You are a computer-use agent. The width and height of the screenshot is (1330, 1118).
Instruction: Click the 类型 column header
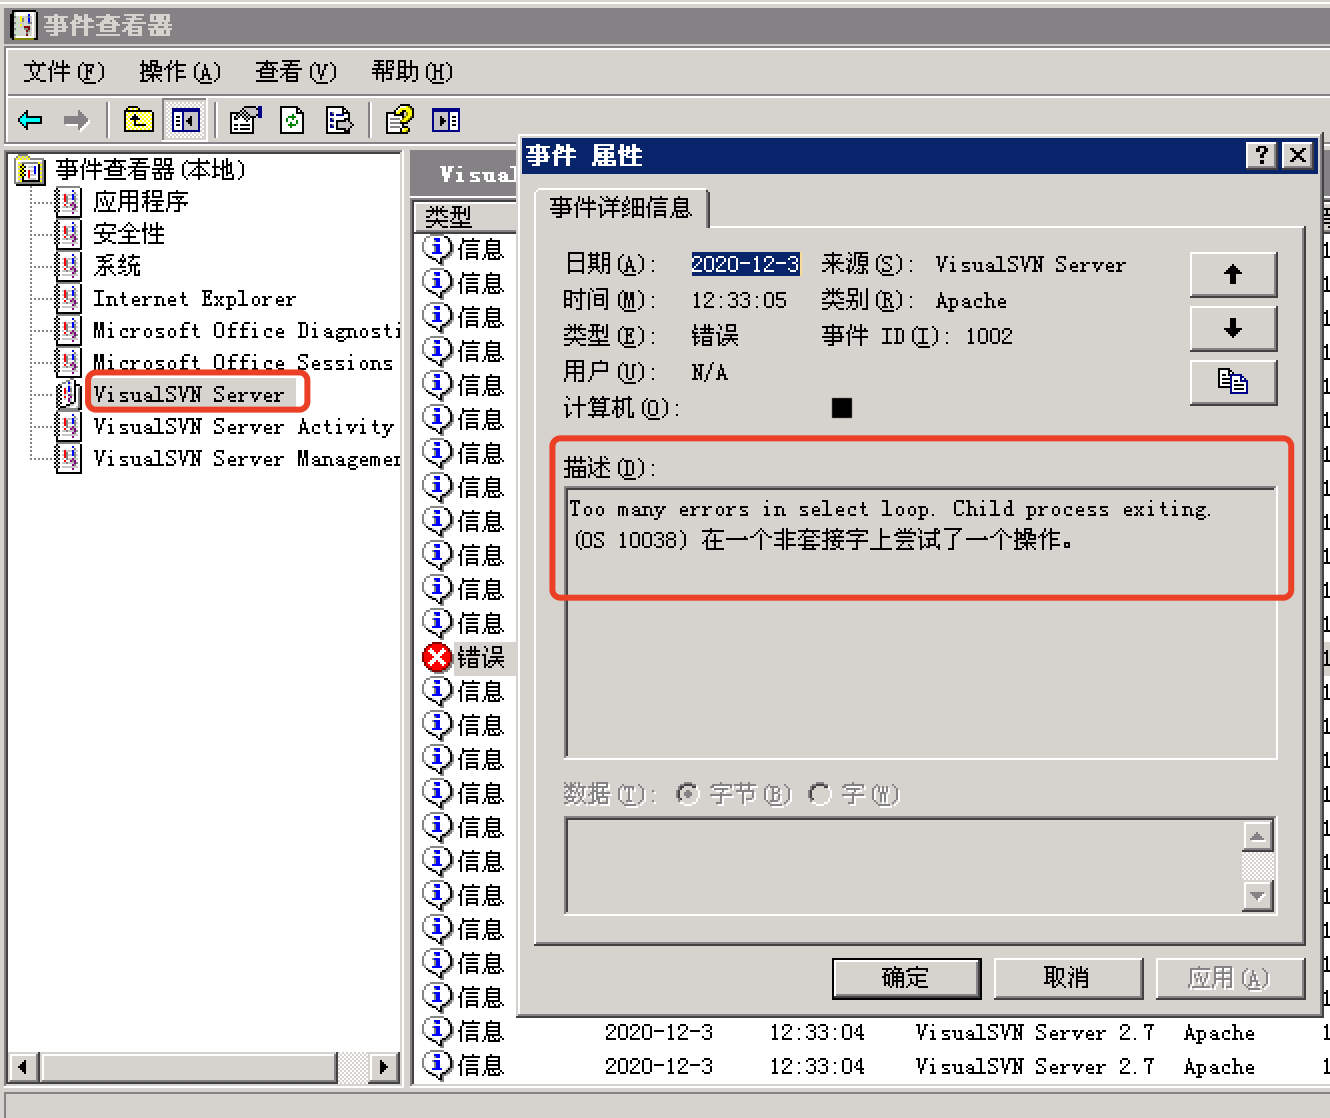(x=465, y=216)
